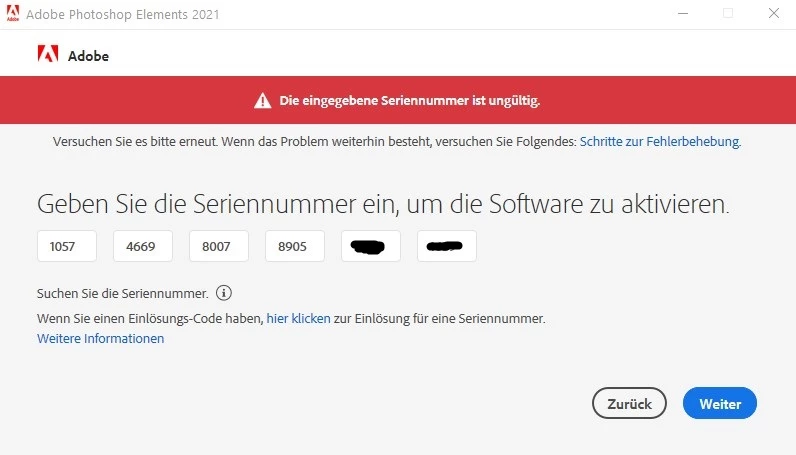Click the warning triangle in the red banner
Image resolution: width=796 pixels, height=455 pixels.
[x=262, y=101]
